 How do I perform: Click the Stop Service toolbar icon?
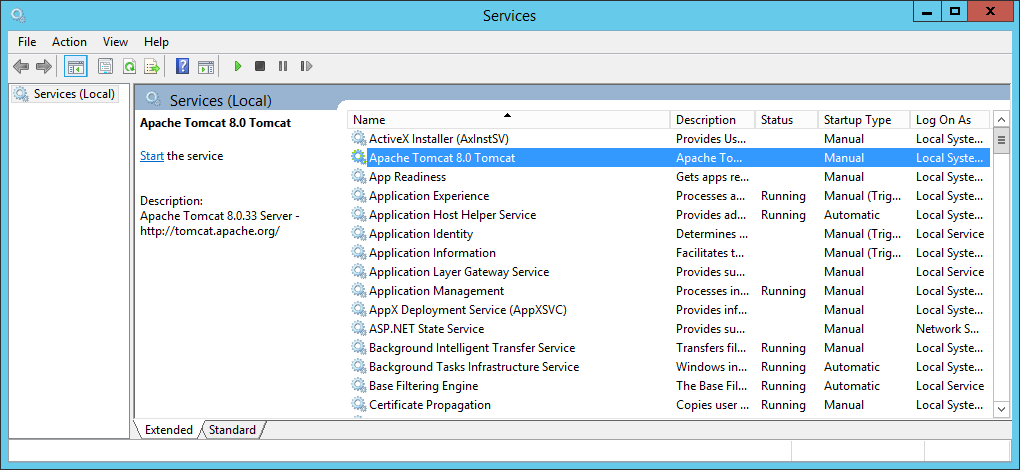[260, 67]
